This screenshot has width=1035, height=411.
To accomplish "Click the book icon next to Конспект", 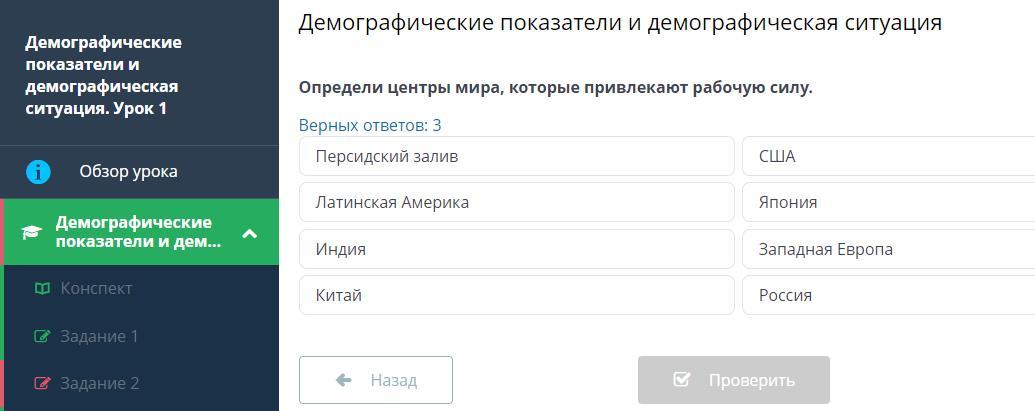I will [x=42, y=289].
